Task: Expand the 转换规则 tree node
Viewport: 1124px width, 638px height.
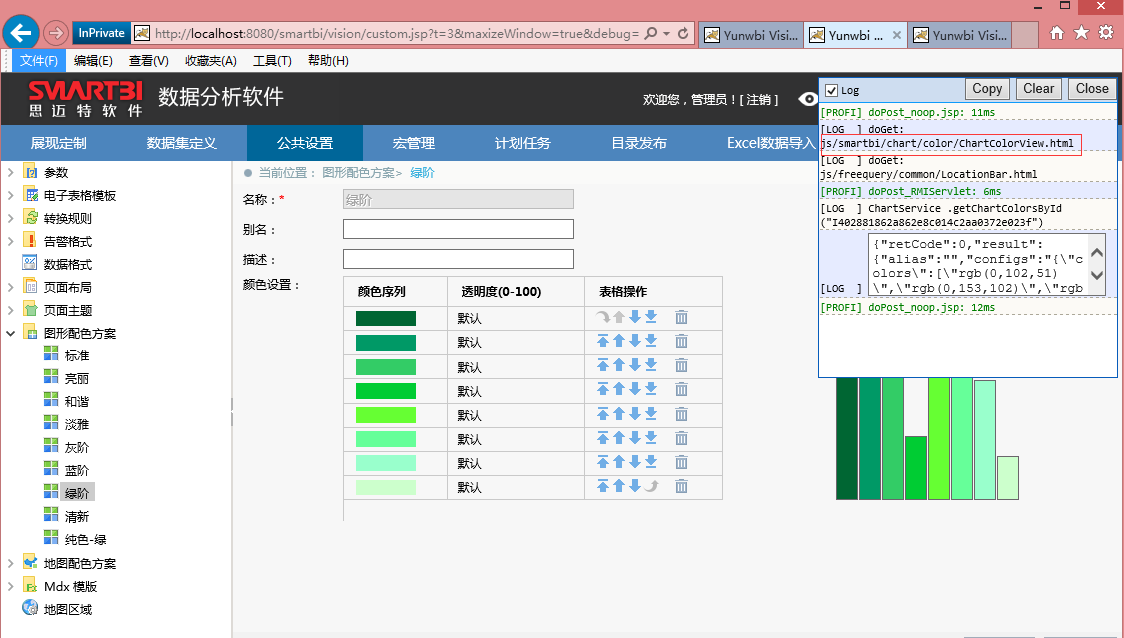Action: [x=11, y=218]
